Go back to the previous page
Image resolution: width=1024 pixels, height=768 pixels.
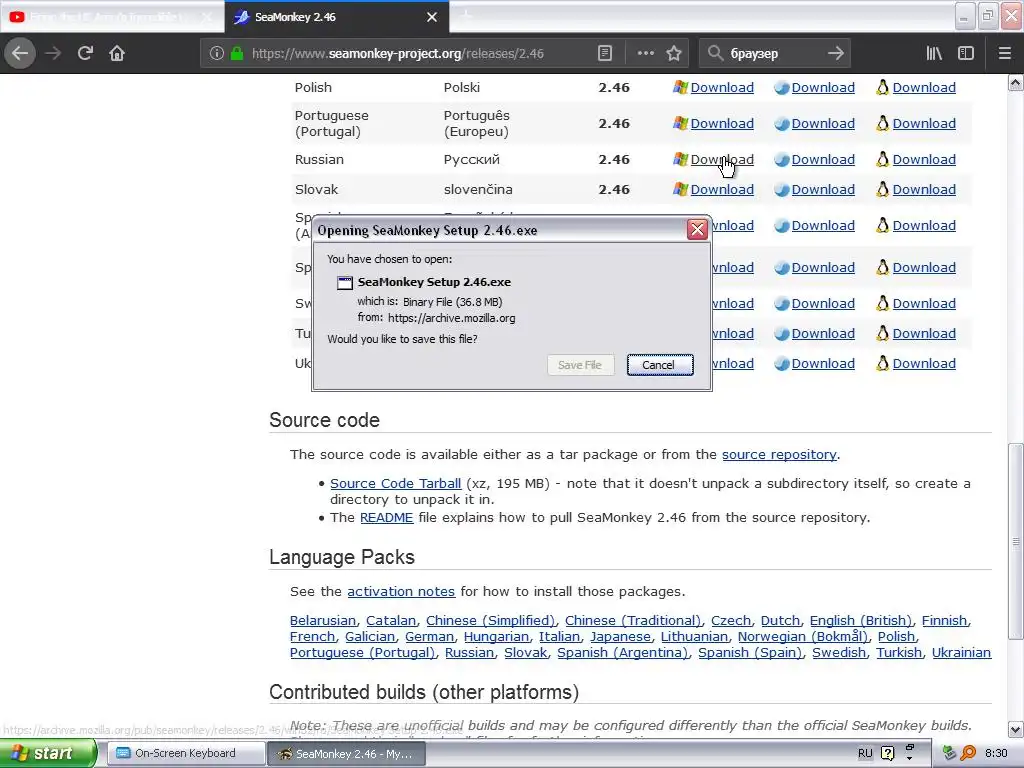pos(20,54)
